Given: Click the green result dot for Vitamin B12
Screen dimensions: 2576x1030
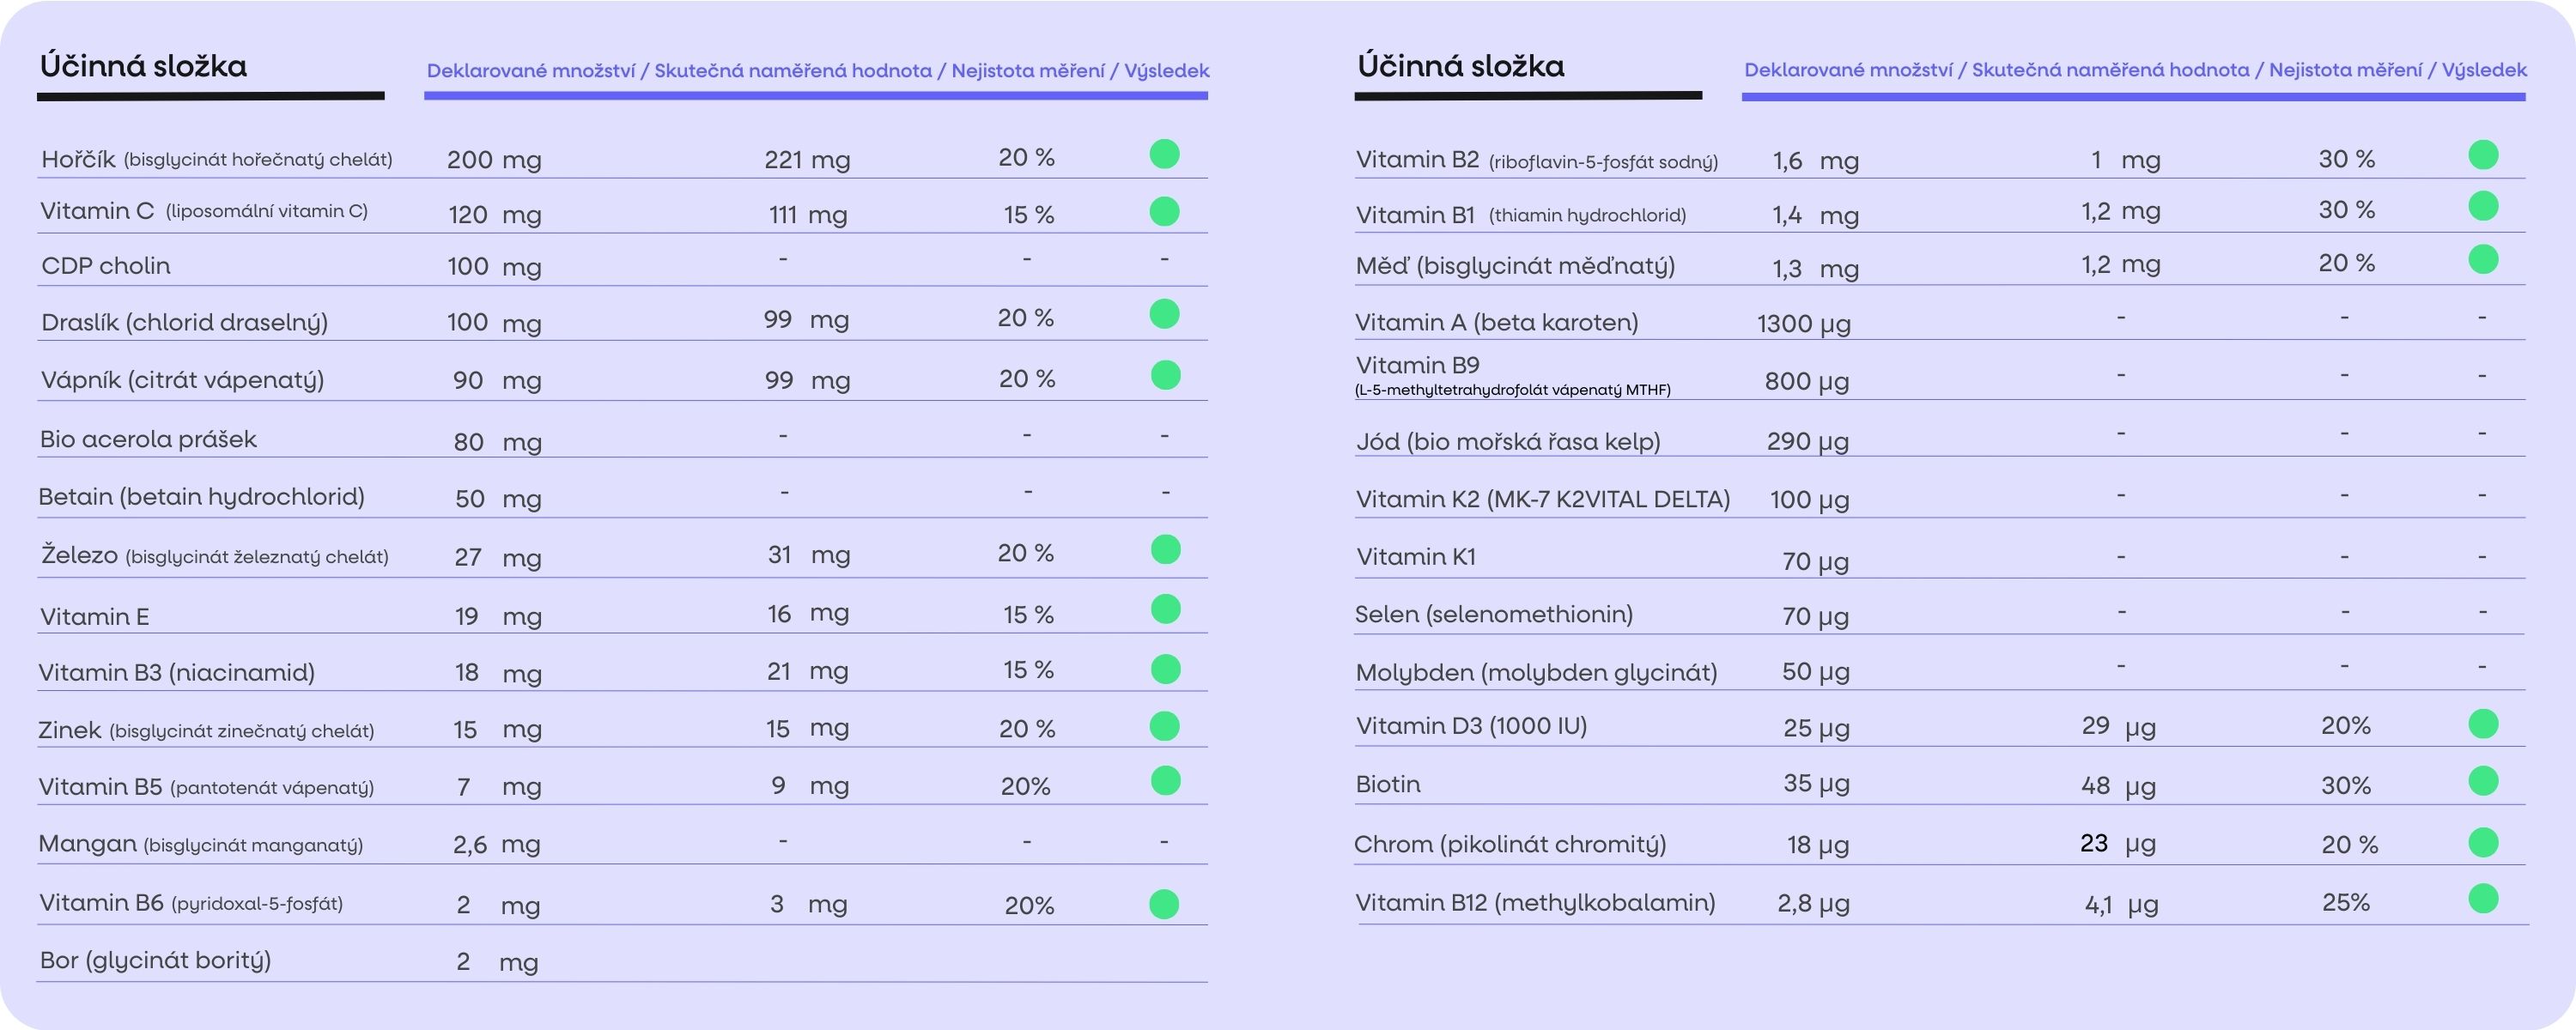Looking at the screenshot, I should (2483, 899).
